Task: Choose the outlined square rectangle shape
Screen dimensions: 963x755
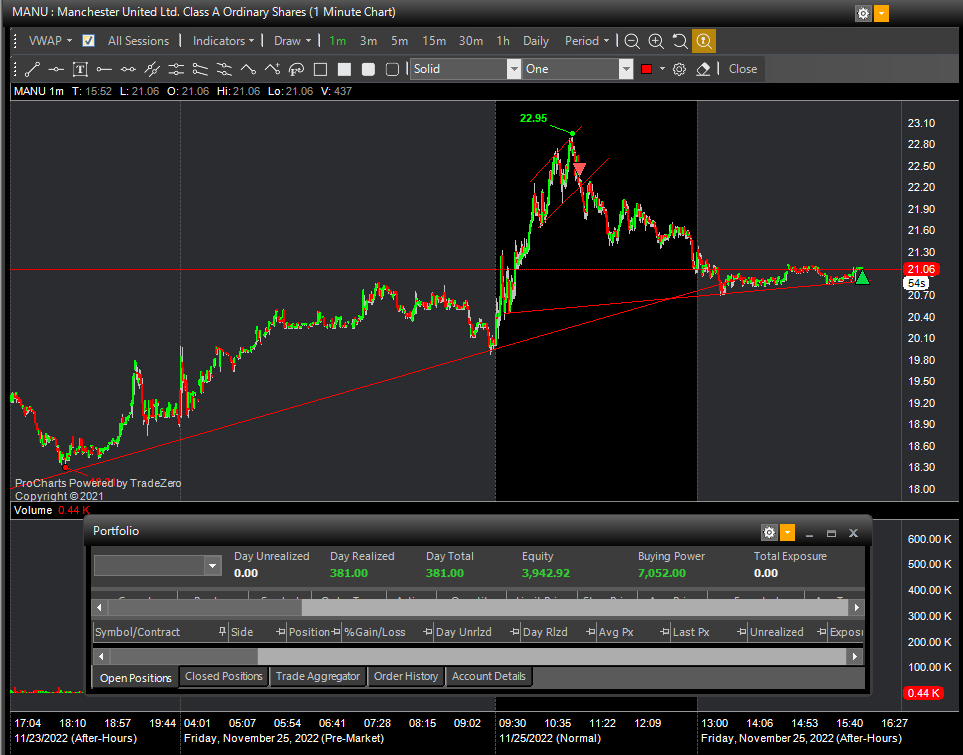Action: point(320,69)
